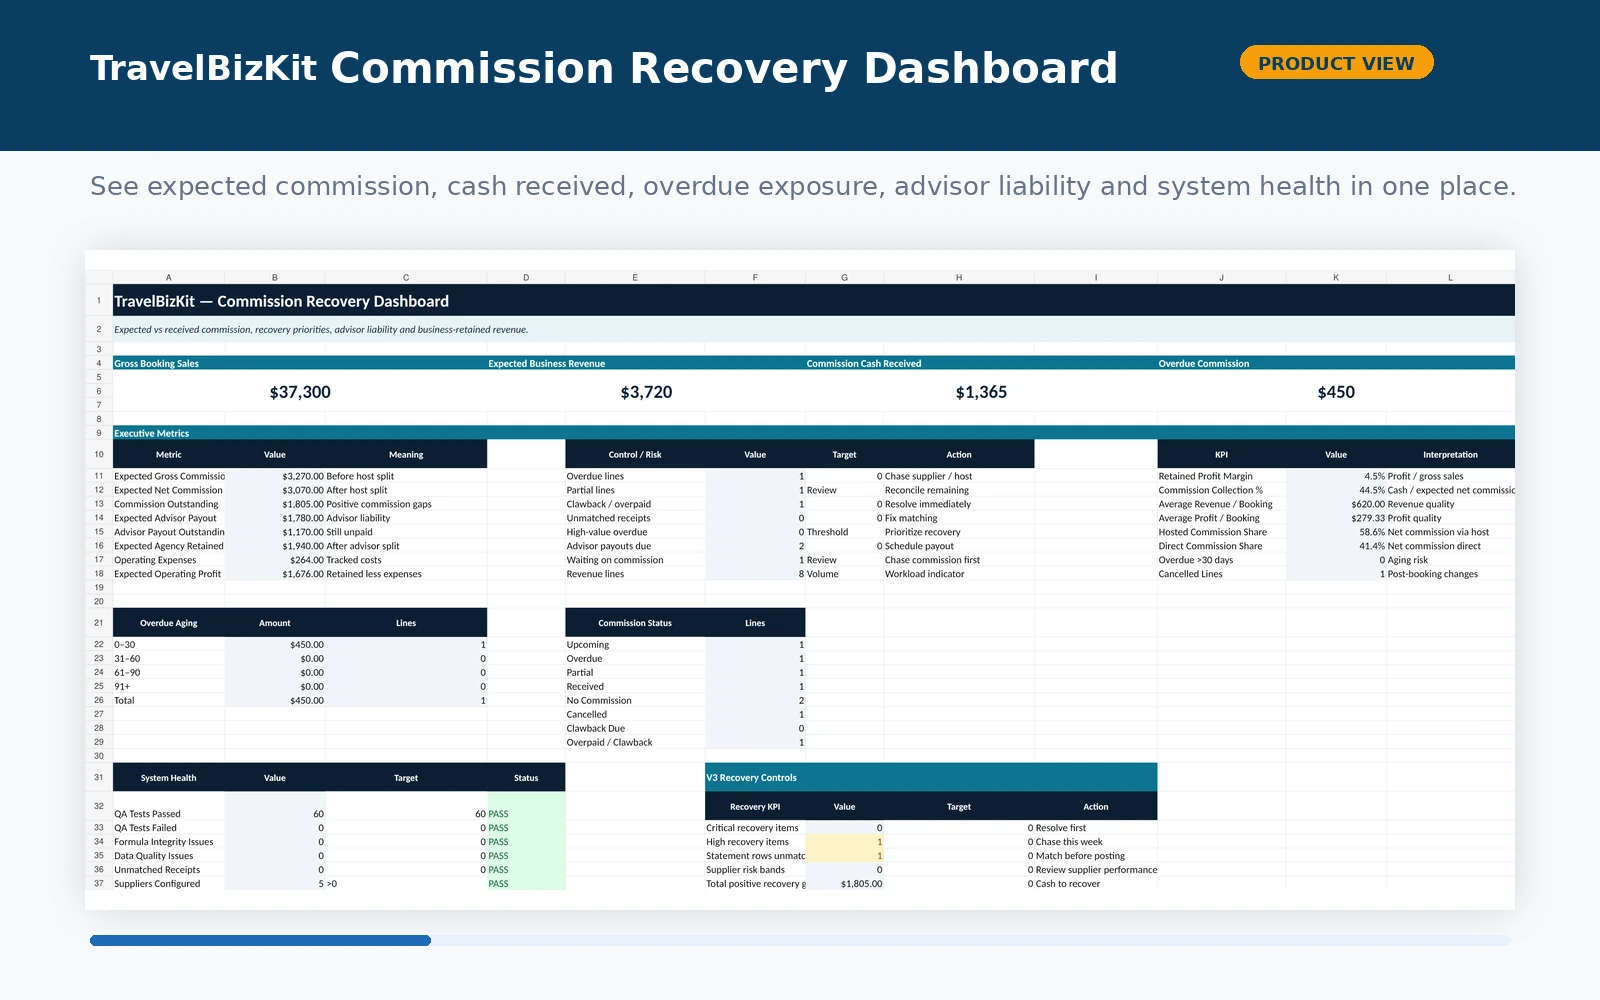Select the column L header

click(1450, 277)
